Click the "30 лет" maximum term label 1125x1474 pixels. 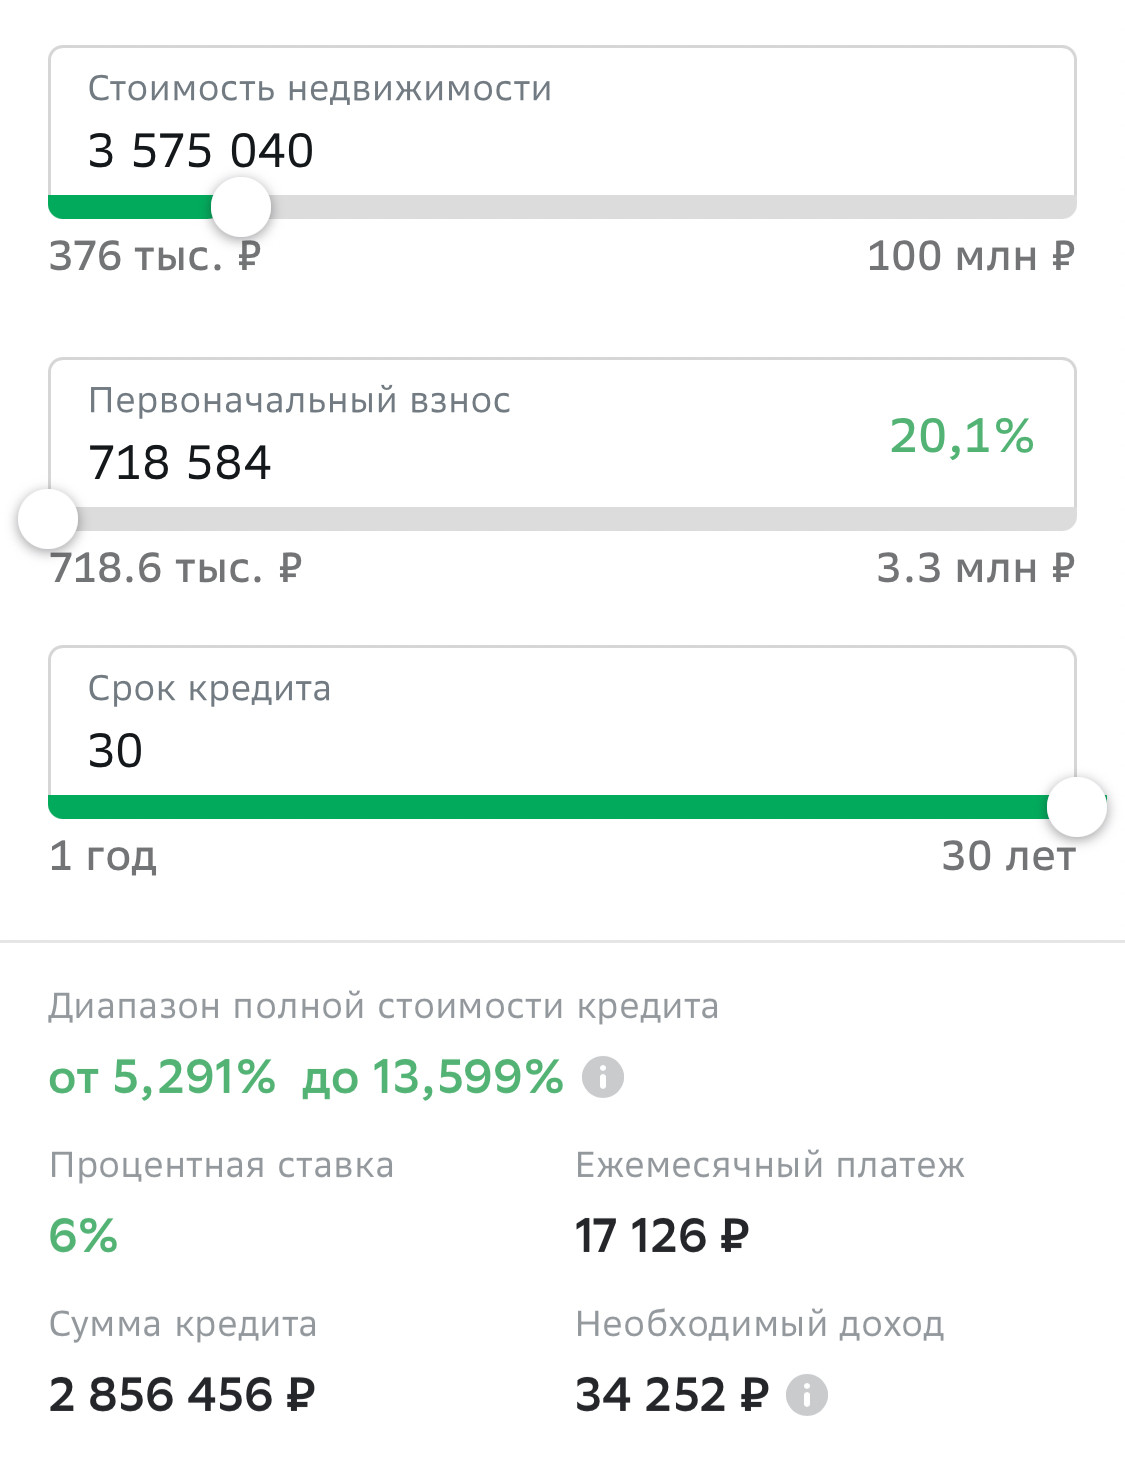click(1008, 856)
